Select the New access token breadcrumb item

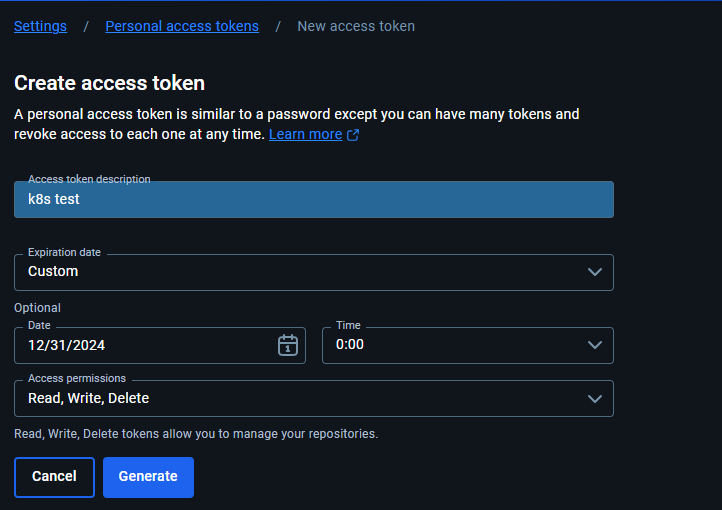(356, 26)
